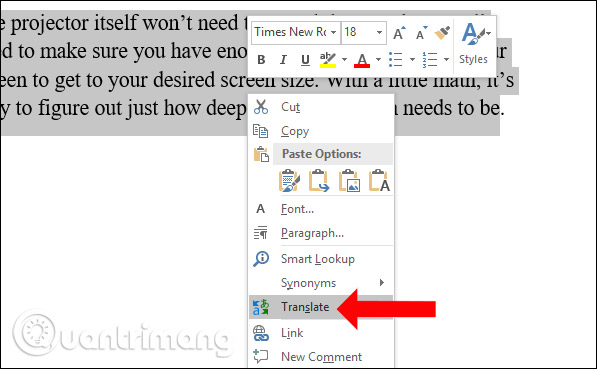This screenshot has height=369, width=597.
Task: Click the Copy pages icon
Action: (261, 131)
